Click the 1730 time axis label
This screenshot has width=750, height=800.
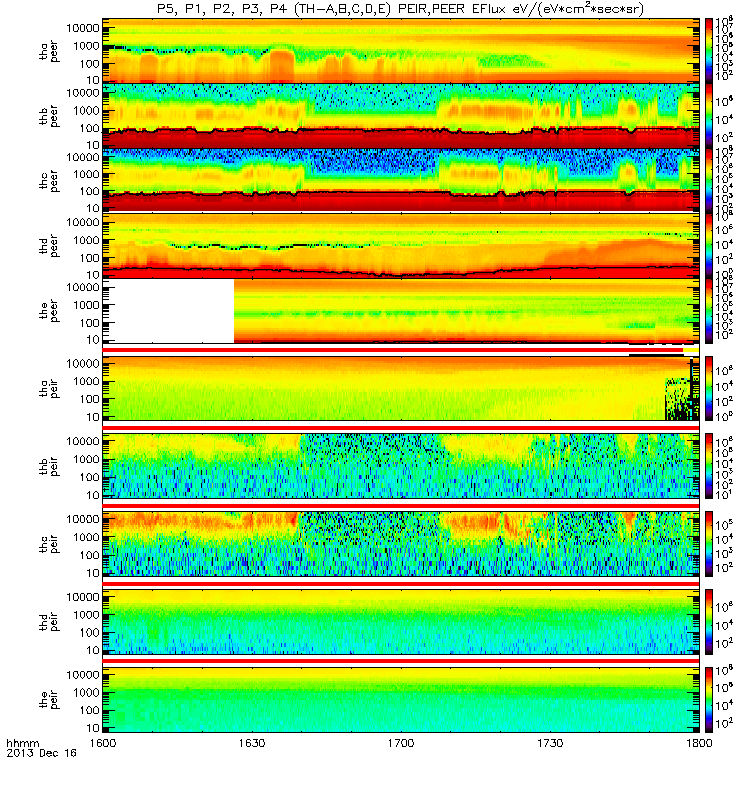(x=550, y=743)
